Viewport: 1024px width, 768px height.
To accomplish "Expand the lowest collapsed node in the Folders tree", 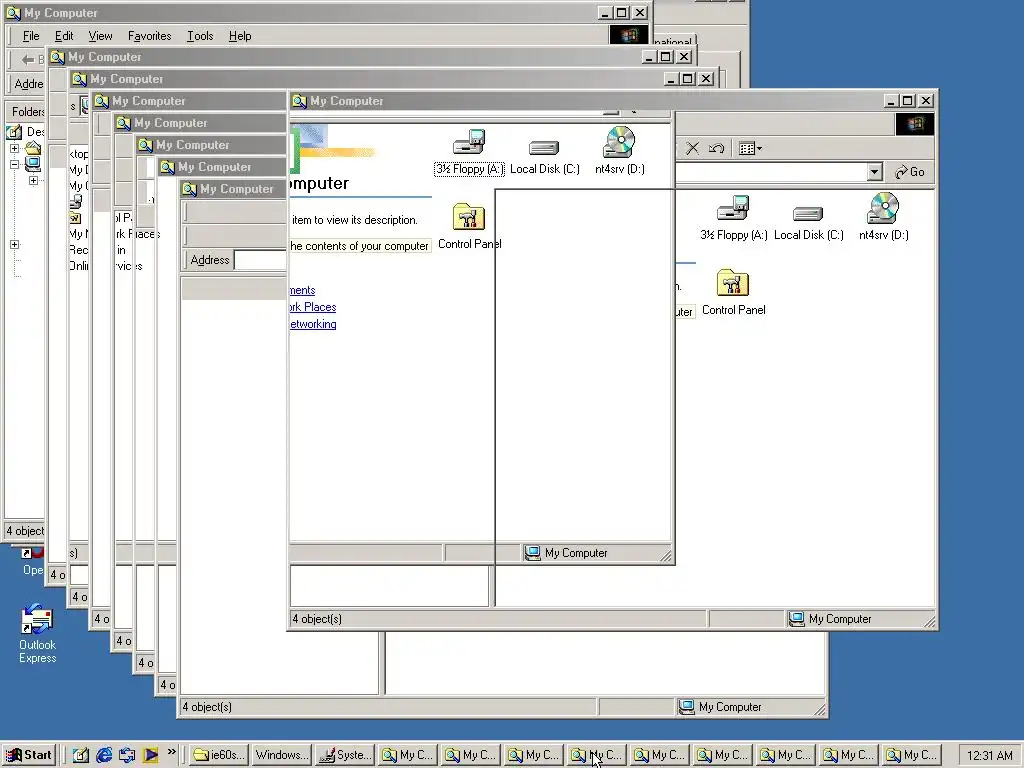I will [14, 244].
